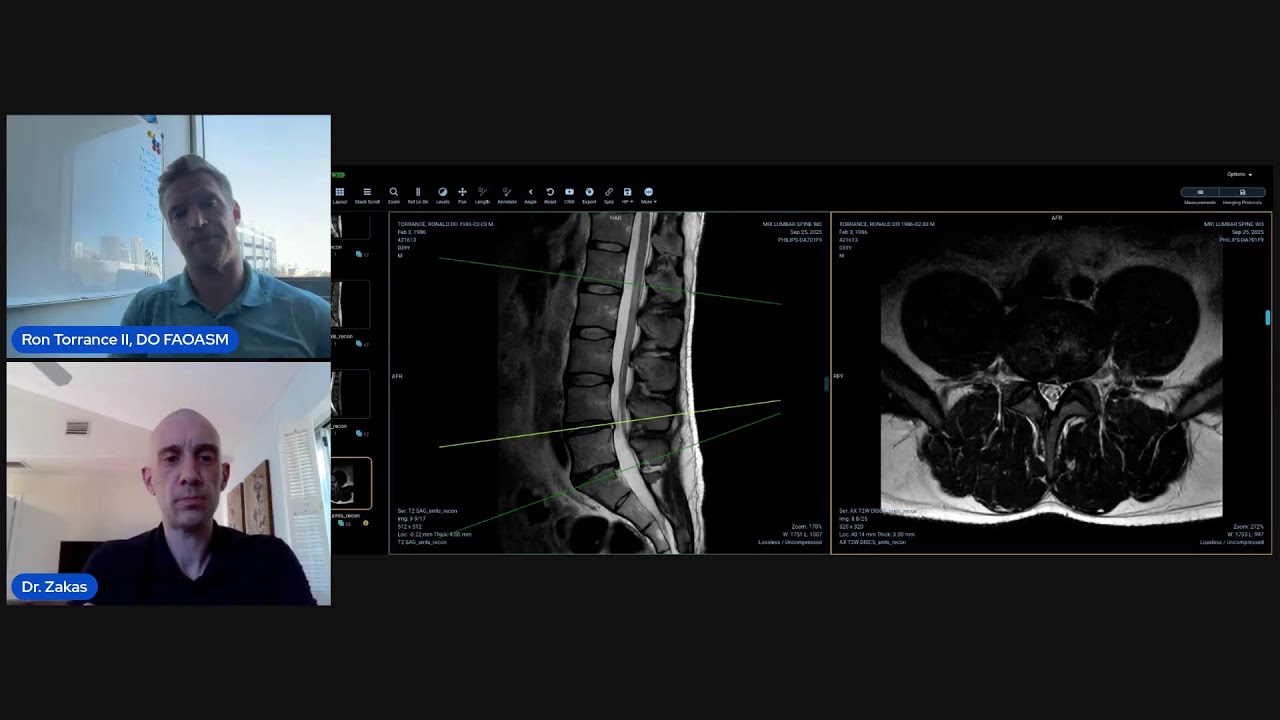This screenshot has width=1280, height=720.
Task: Open the Options dropdown menu
Action: click(x=1240, y=174)
